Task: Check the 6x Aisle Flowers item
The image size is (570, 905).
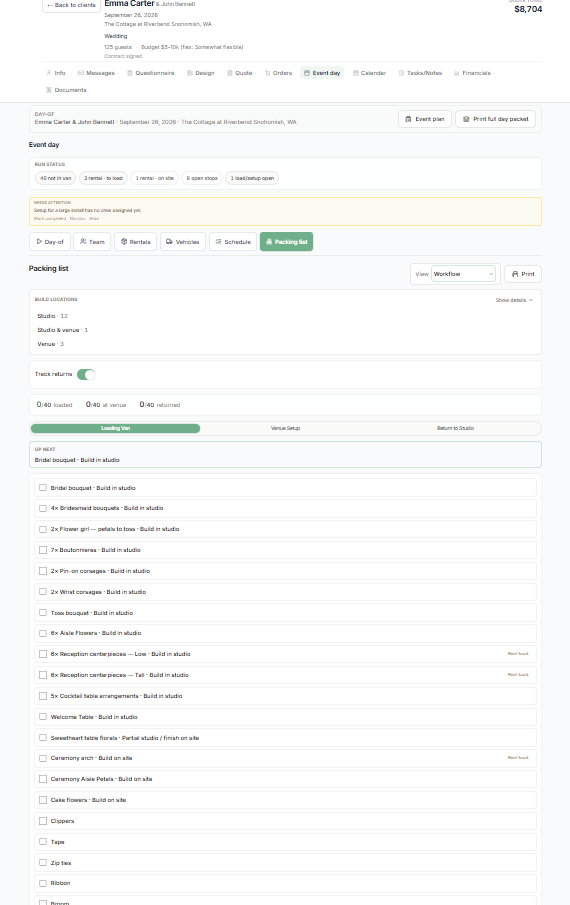Action: pyautogui.click(x=43, y=633)
